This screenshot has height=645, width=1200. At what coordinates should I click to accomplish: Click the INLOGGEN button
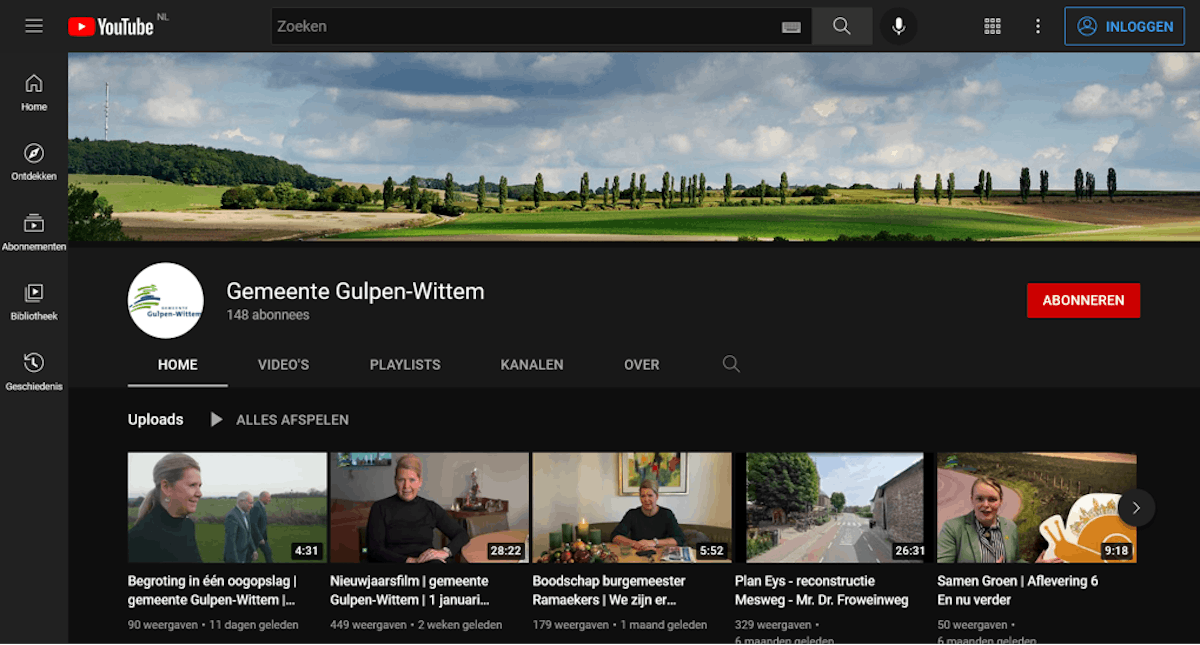point(1125,27)
